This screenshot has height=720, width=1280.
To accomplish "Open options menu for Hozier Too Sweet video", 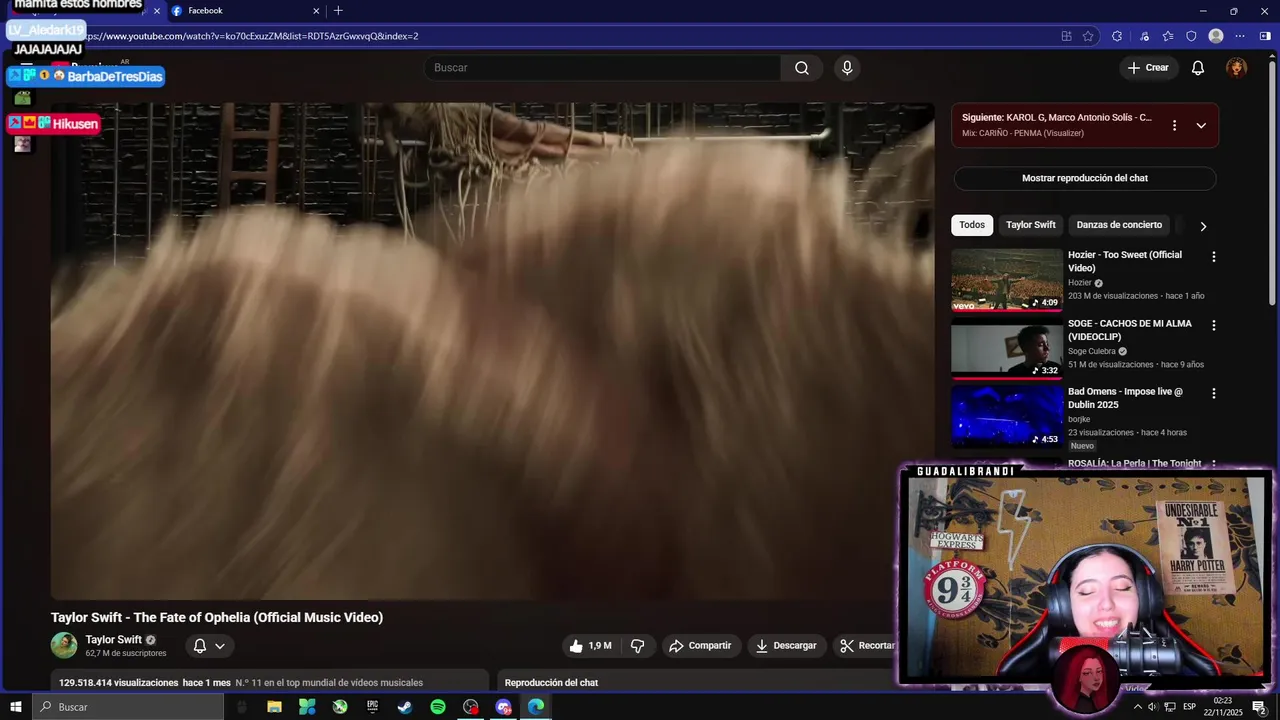I will pos(1214,257).
